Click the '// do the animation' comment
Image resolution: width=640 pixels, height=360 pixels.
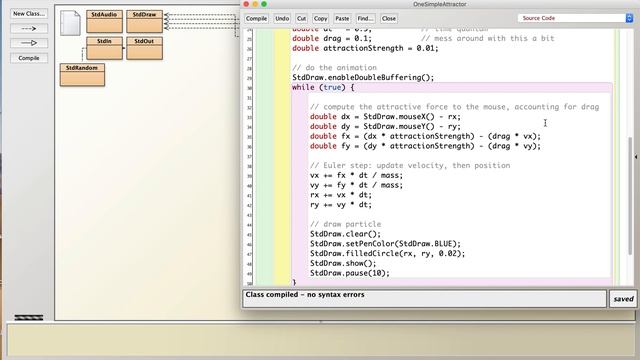[334, 68]
